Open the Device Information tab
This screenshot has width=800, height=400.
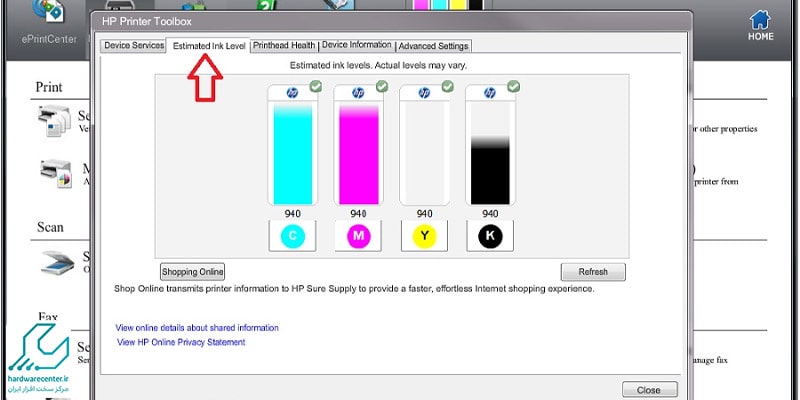coord(357,45)
